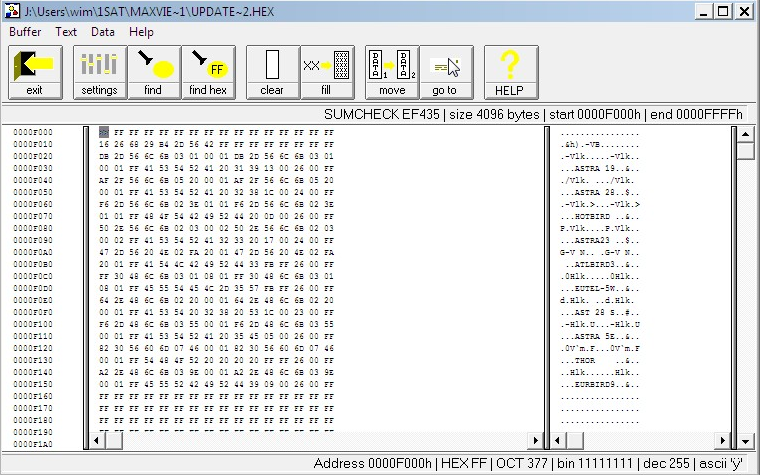Click ASCII text 'HOTBIRD'
760x475 pixels.
tap(592, 217)
